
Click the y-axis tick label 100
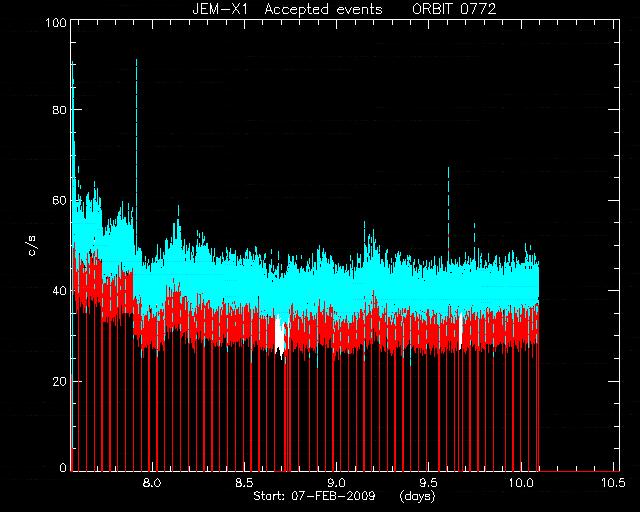tap(56, 22)
